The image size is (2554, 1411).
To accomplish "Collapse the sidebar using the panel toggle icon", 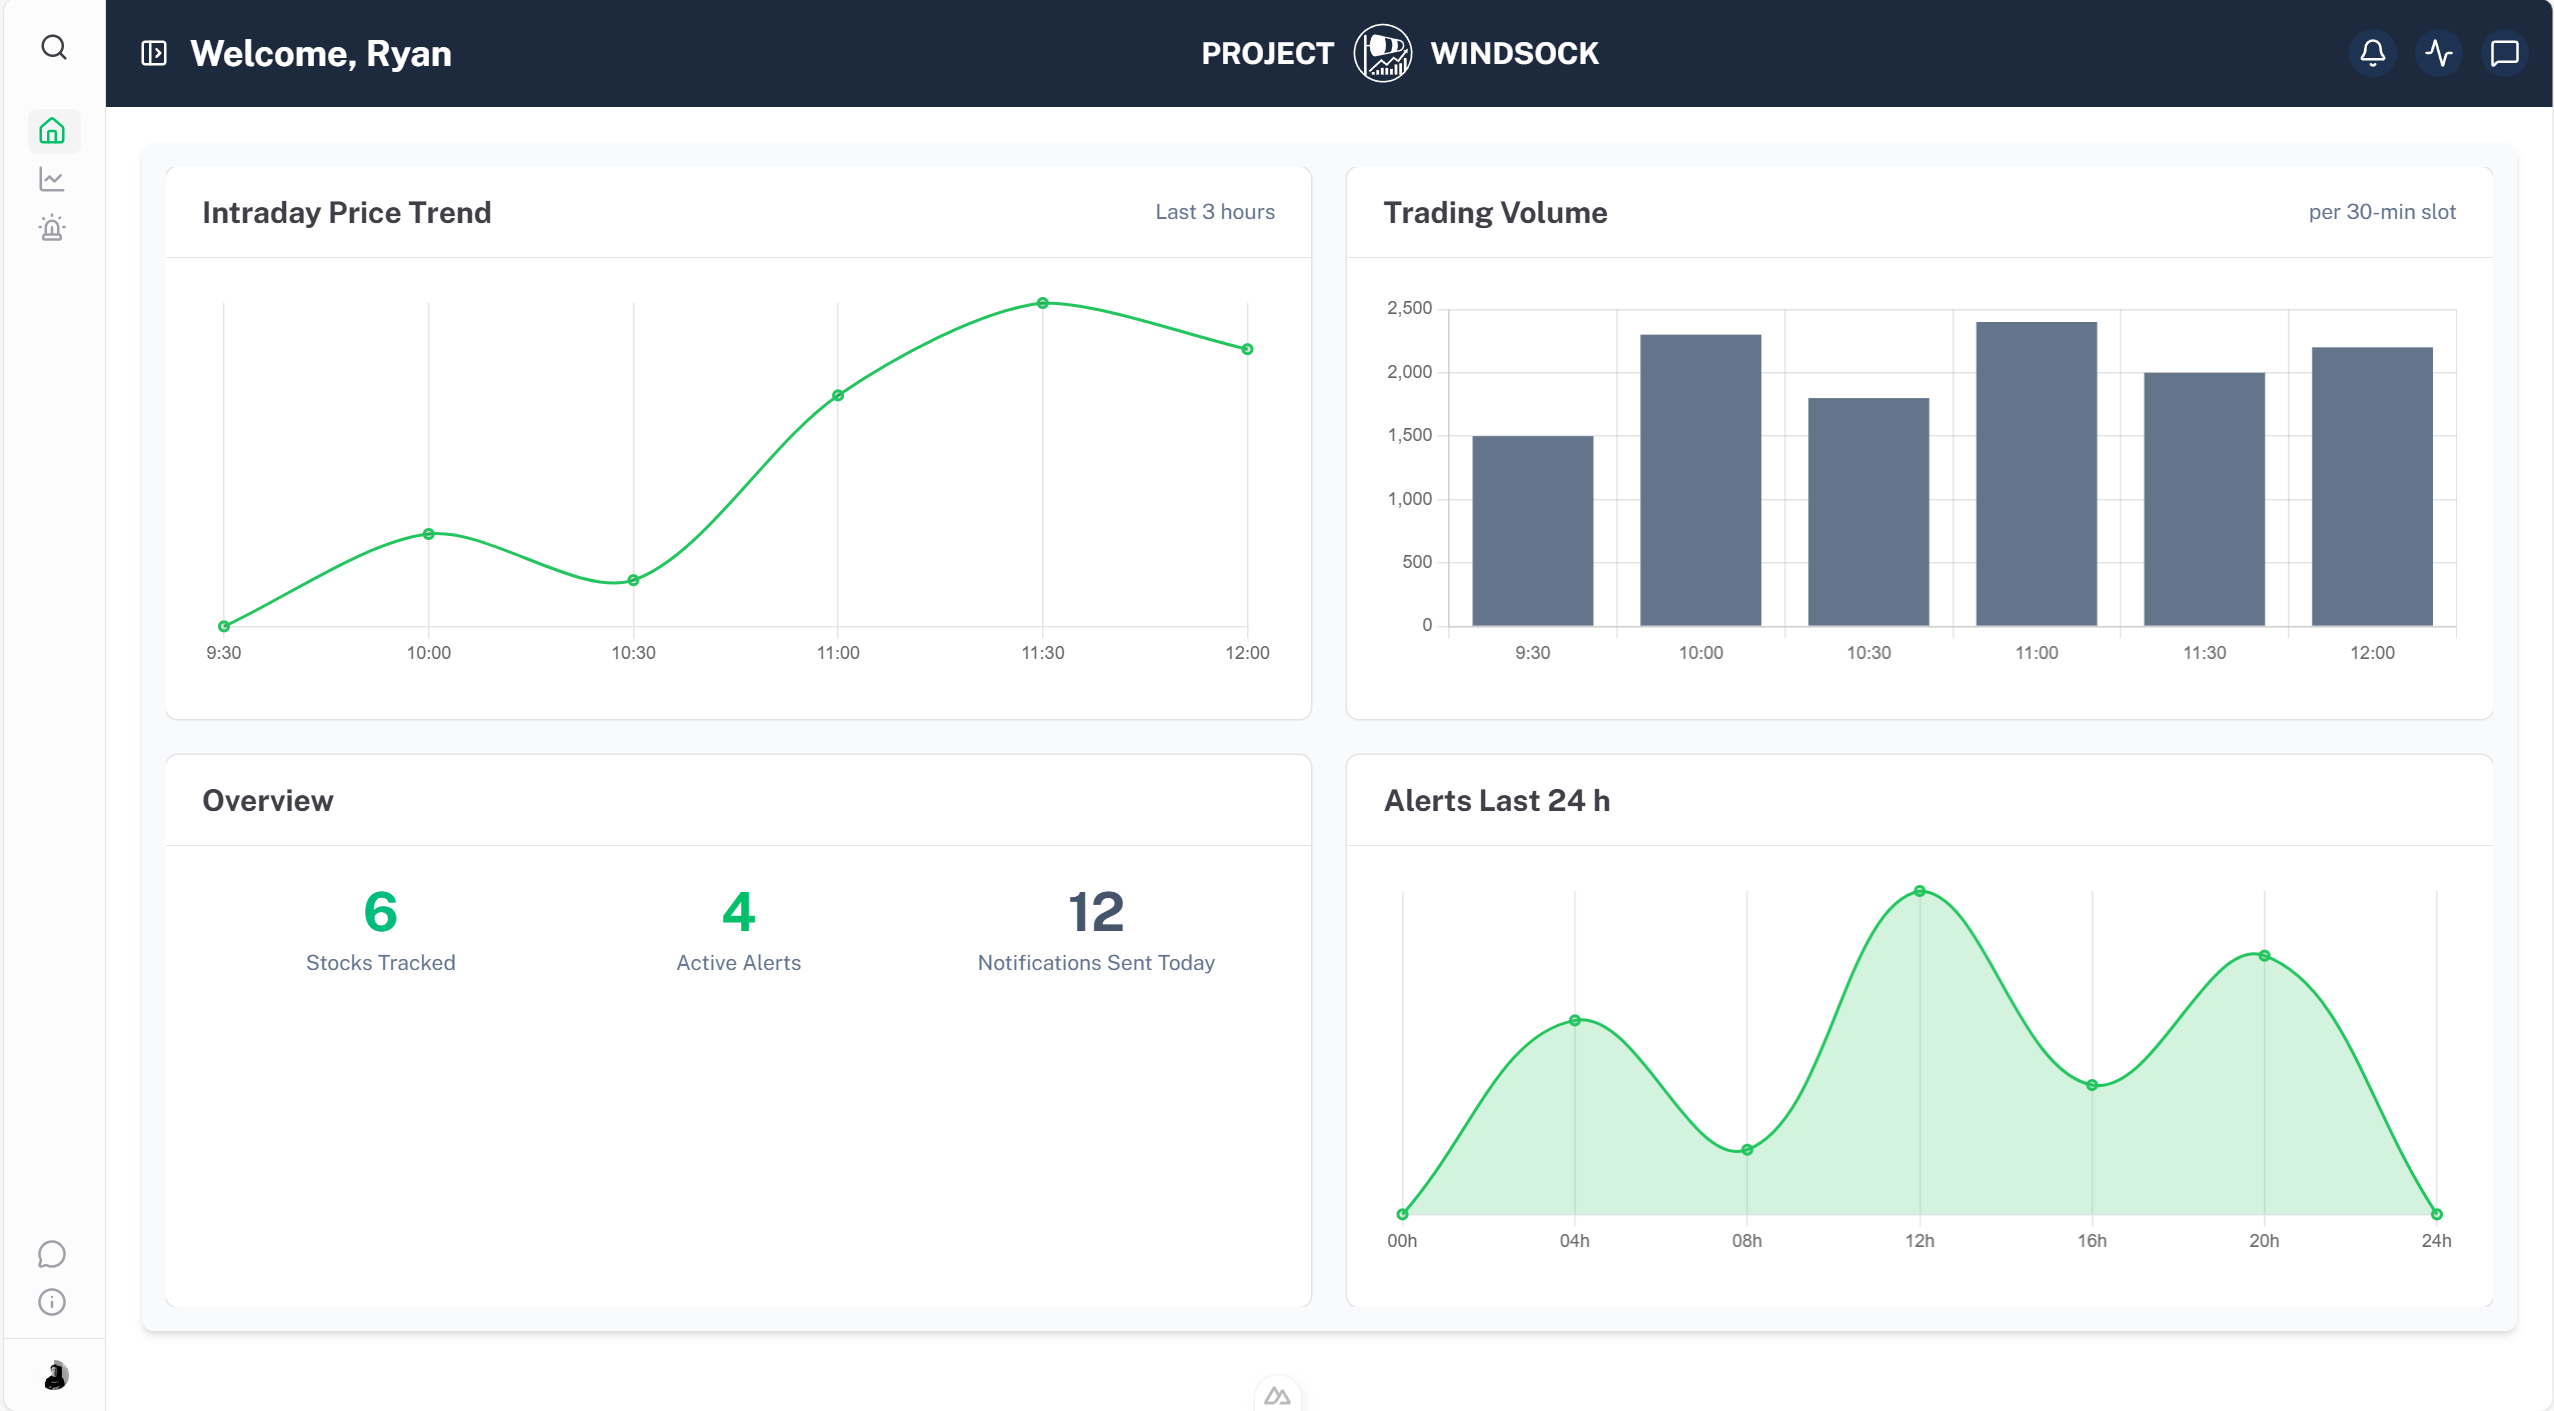I will [x=154, y=53].
